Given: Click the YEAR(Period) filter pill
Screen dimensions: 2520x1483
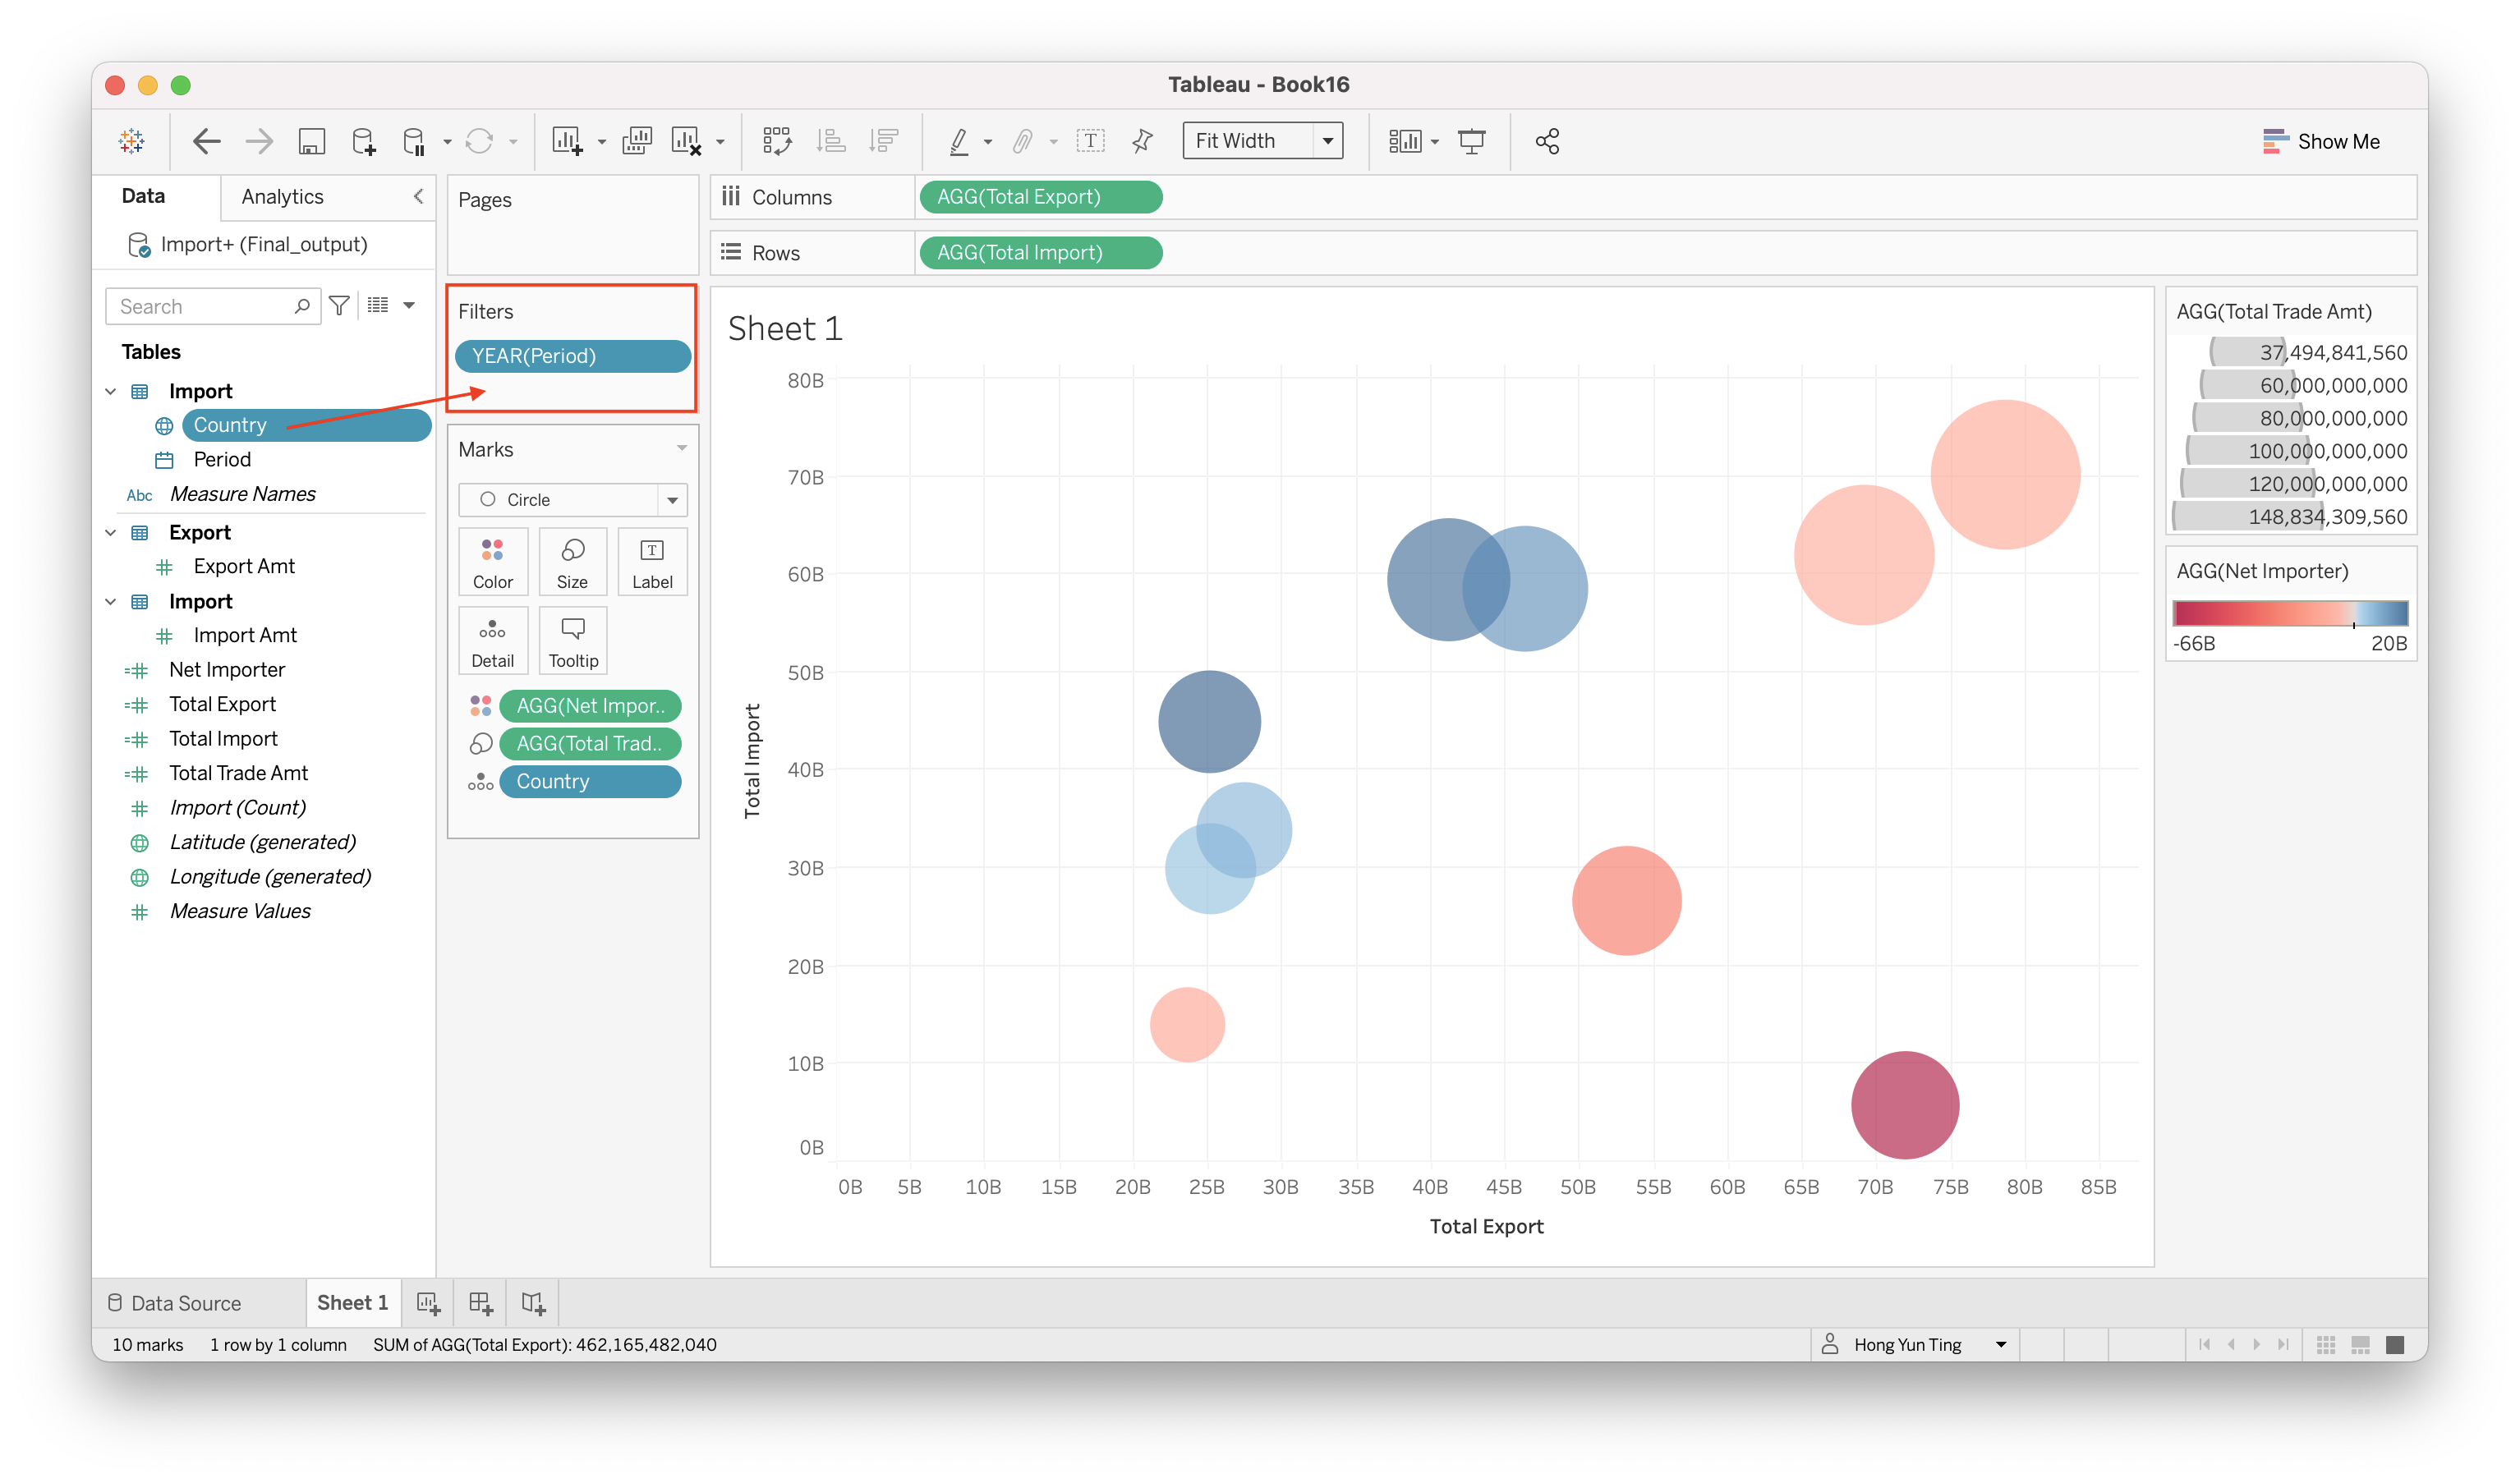Looking at the screenshot, I should point(572,356).
